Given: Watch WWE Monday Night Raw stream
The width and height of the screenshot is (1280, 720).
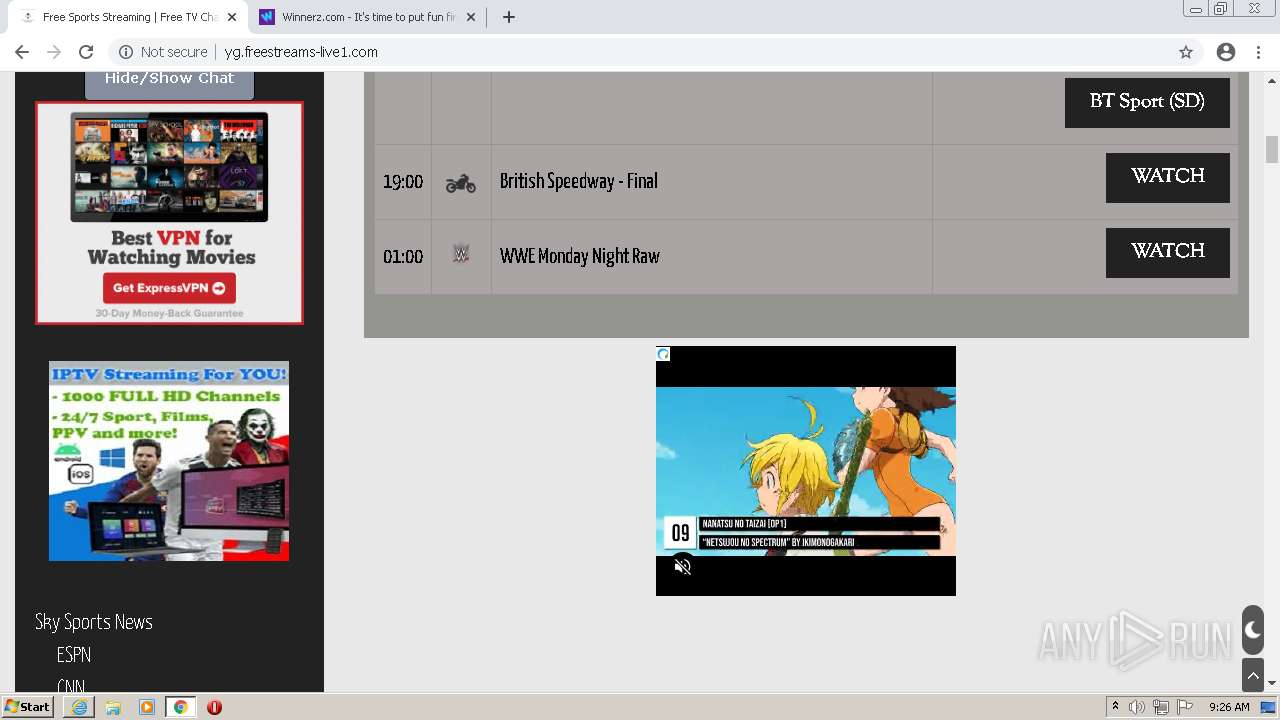Looking at the screenshot, I should (1168, 252).
